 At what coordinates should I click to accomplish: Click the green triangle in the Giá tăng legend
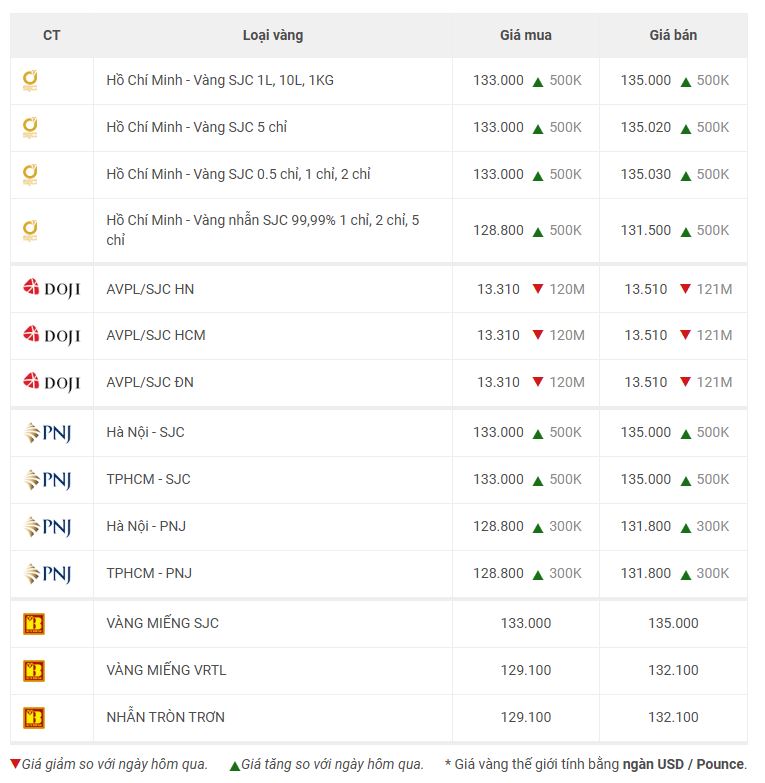pos(235,766)
